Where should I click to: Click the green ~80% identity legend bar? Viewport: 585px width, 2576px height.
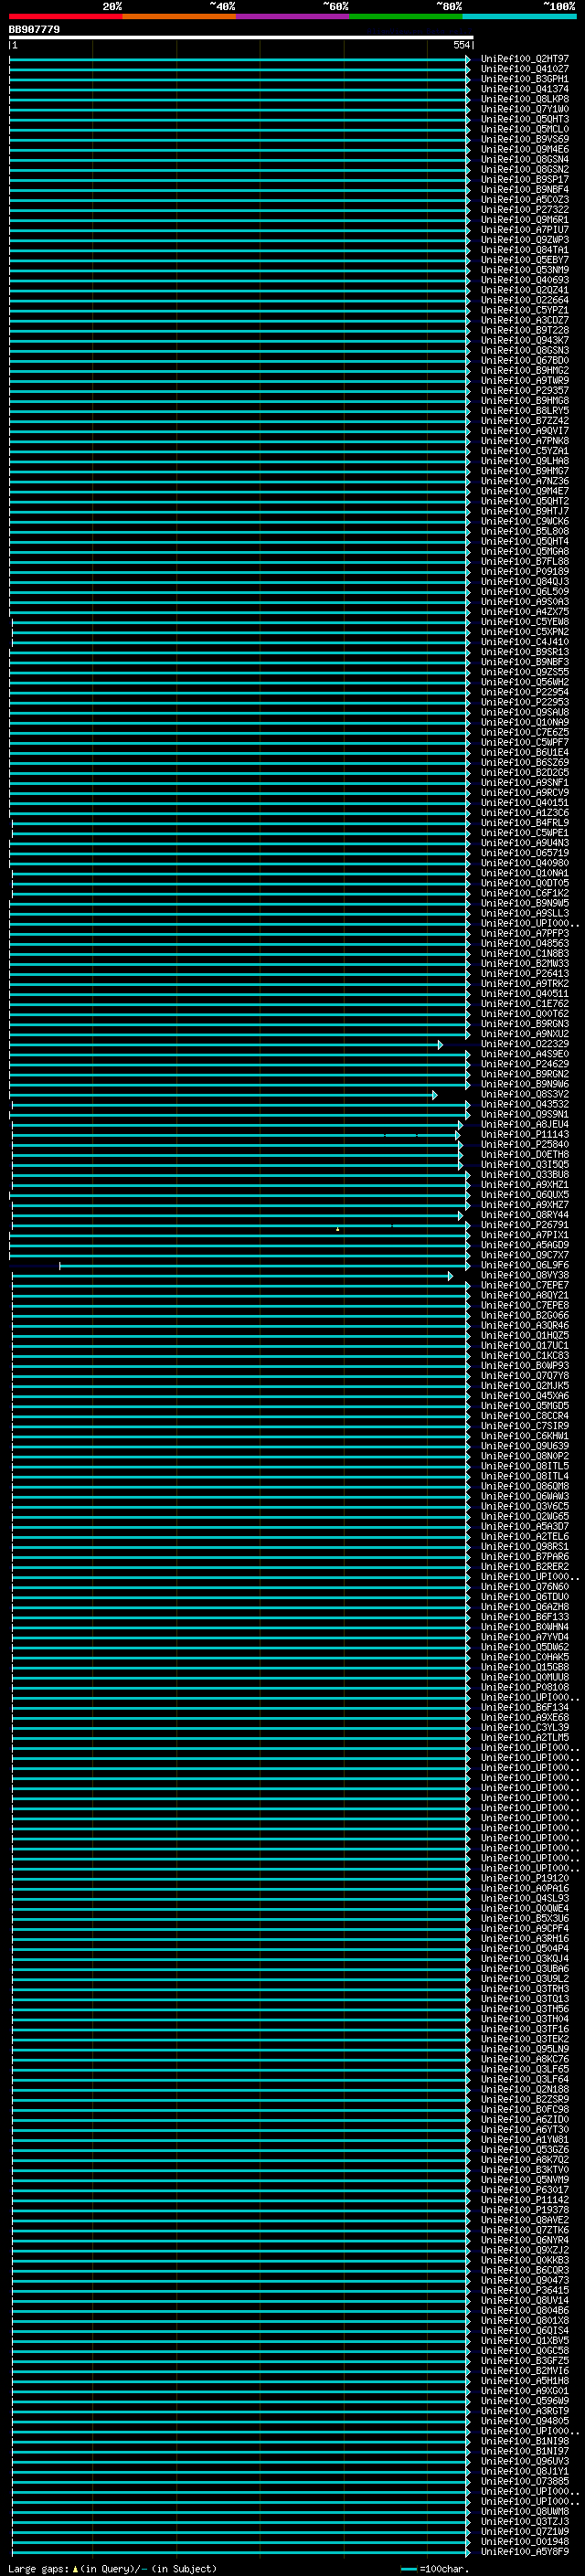pyautogui.click(x=406, y=16)
